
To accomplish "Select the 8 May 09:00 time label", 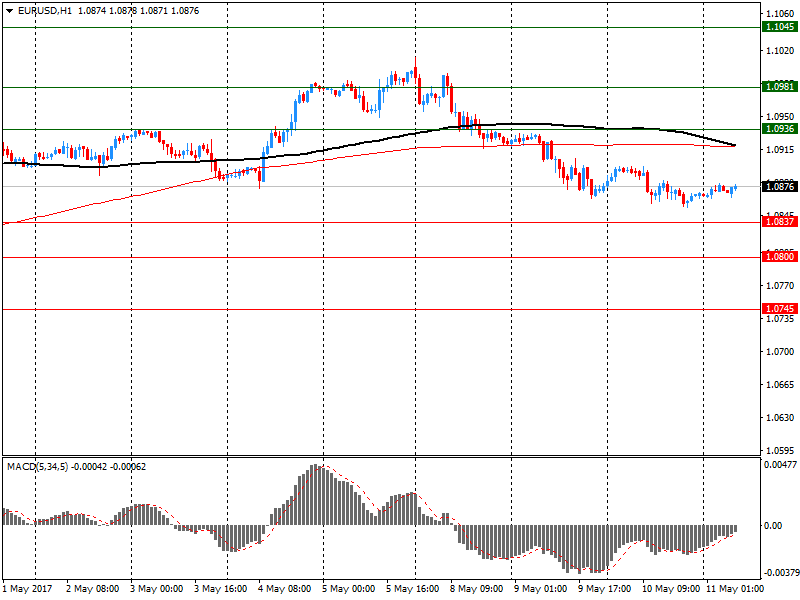I will click(477, 589).
